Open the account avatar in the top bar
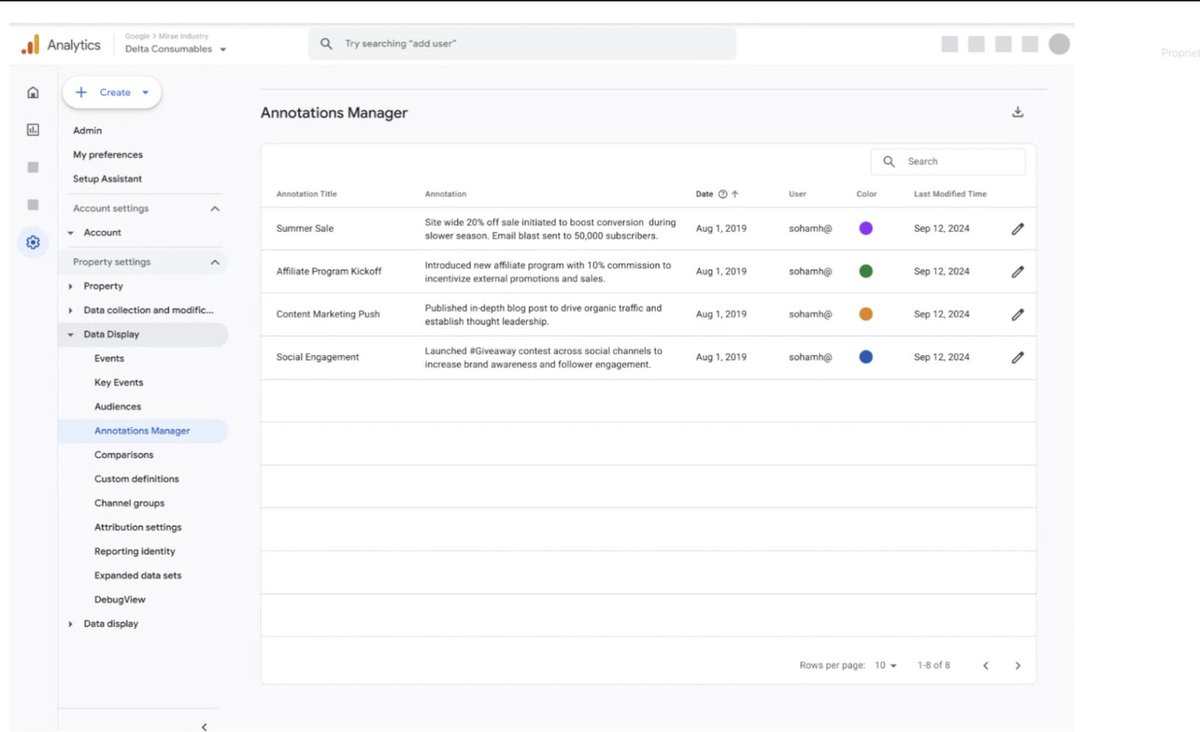Viewport: 1200px width, 732px height. tap(1057, 43)
